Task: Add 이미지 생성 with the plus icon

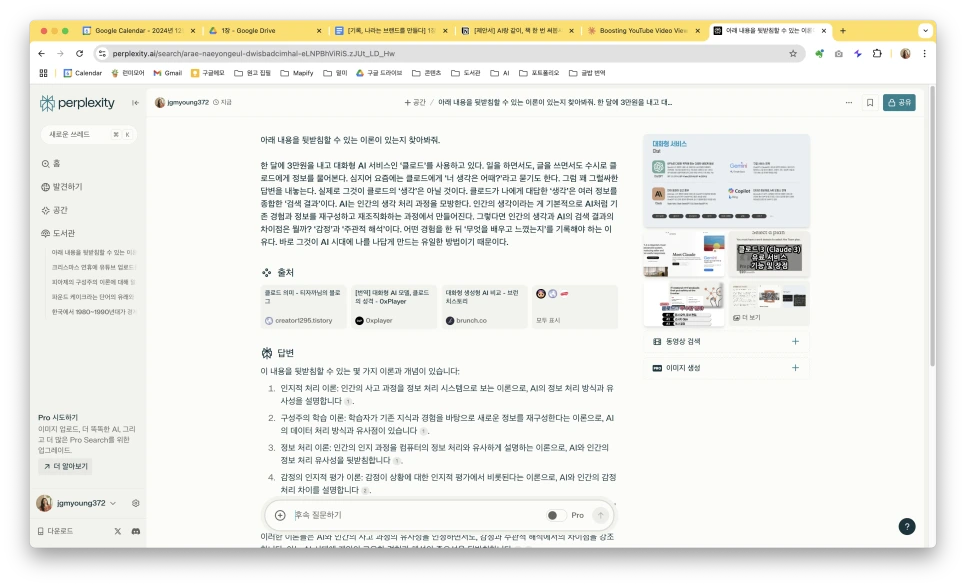Action: pyautogui.click(x=795, y=367)
